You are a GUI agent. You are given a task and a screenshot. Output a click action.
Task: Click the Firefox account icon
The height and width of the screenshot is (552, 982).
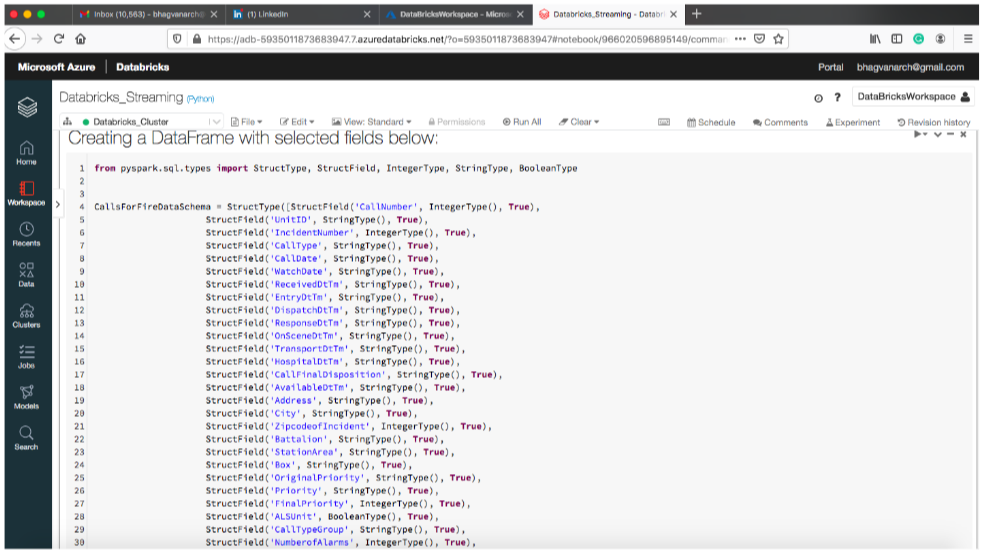(x=941, y=39)
